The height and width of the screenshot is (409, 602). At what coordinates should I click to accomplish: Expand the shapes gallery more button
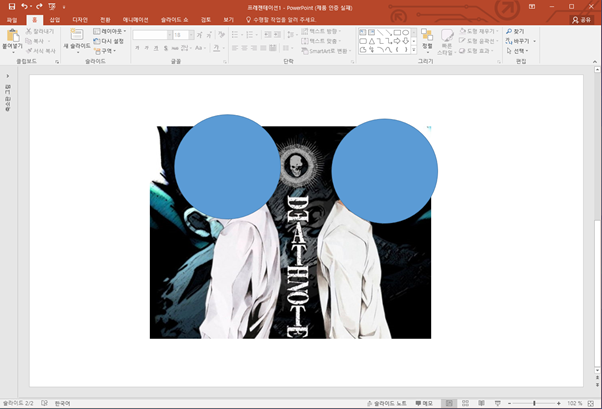click(414, 50)
